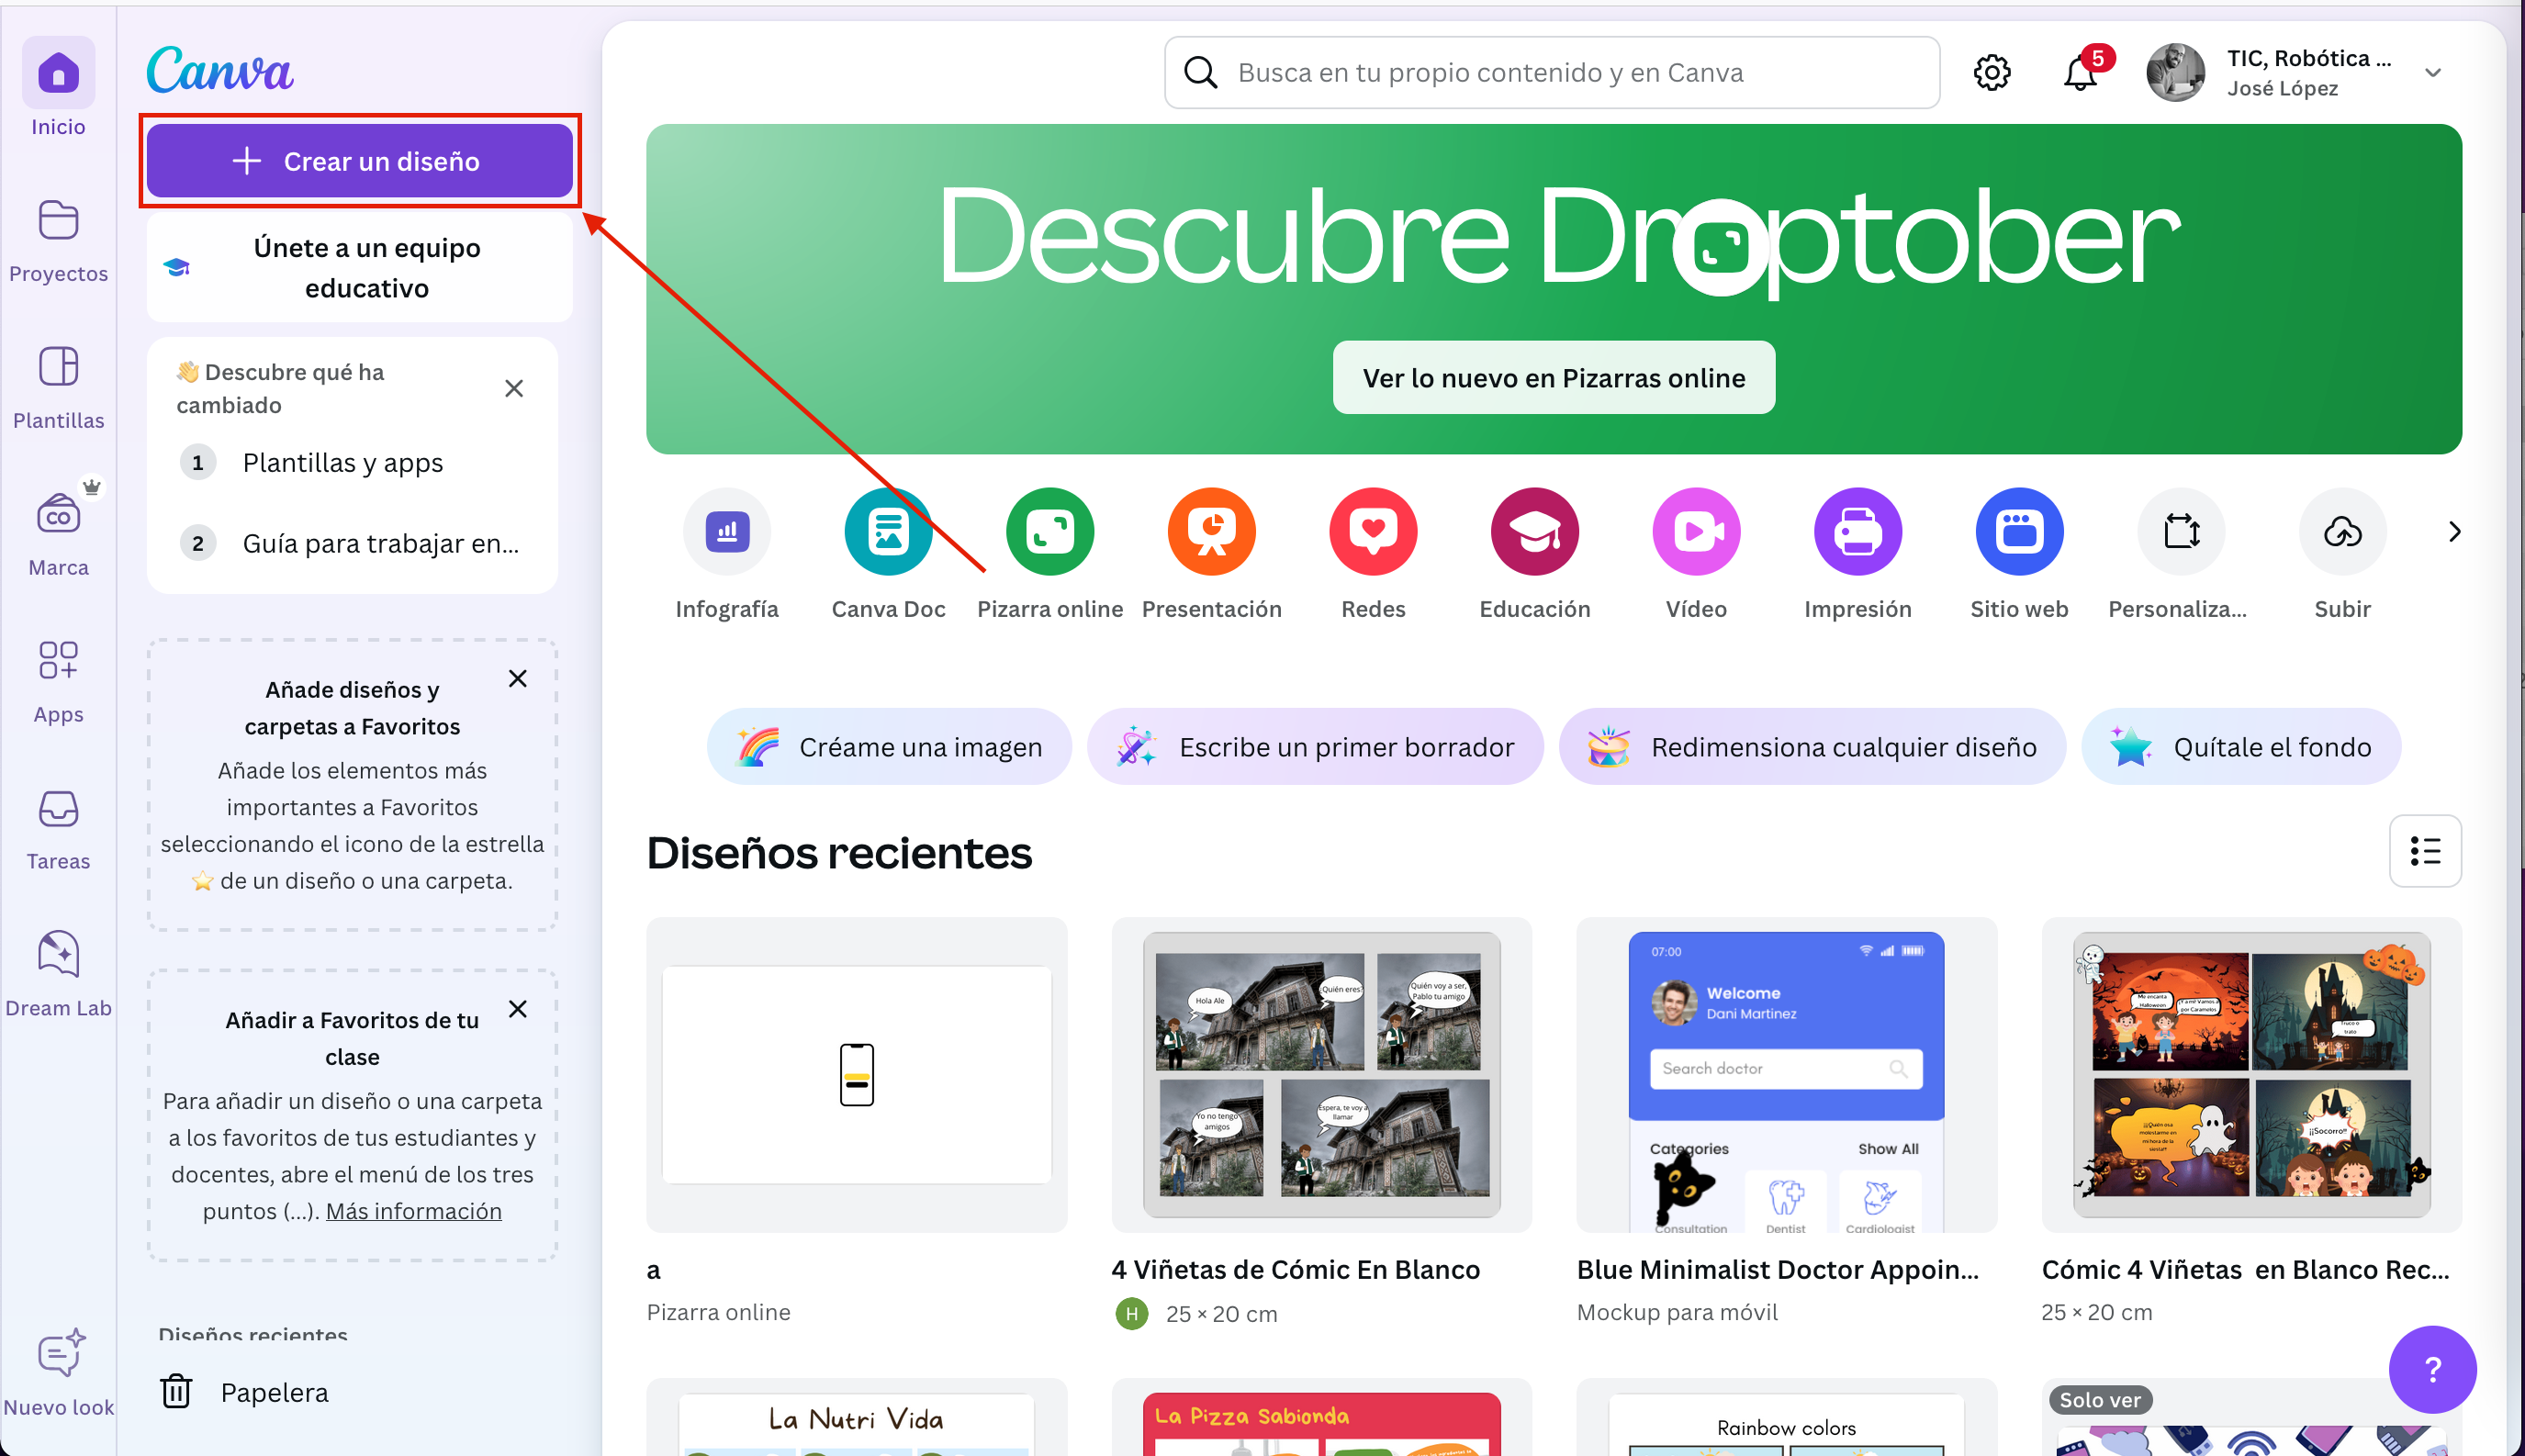
Task: Expand the account menu chevron
Action: [2432, 73]
